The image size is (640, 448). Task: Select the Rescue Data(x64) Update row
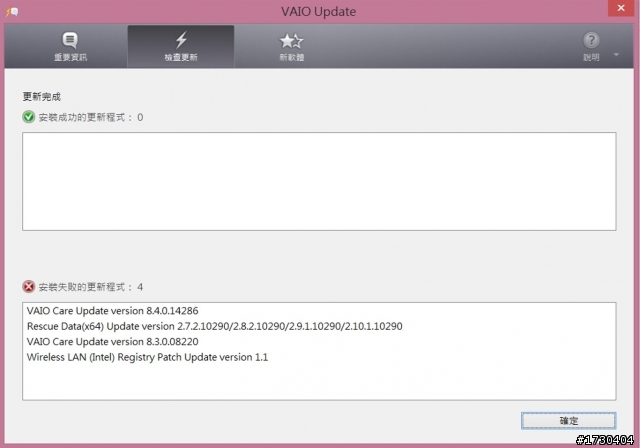[215, 326]
